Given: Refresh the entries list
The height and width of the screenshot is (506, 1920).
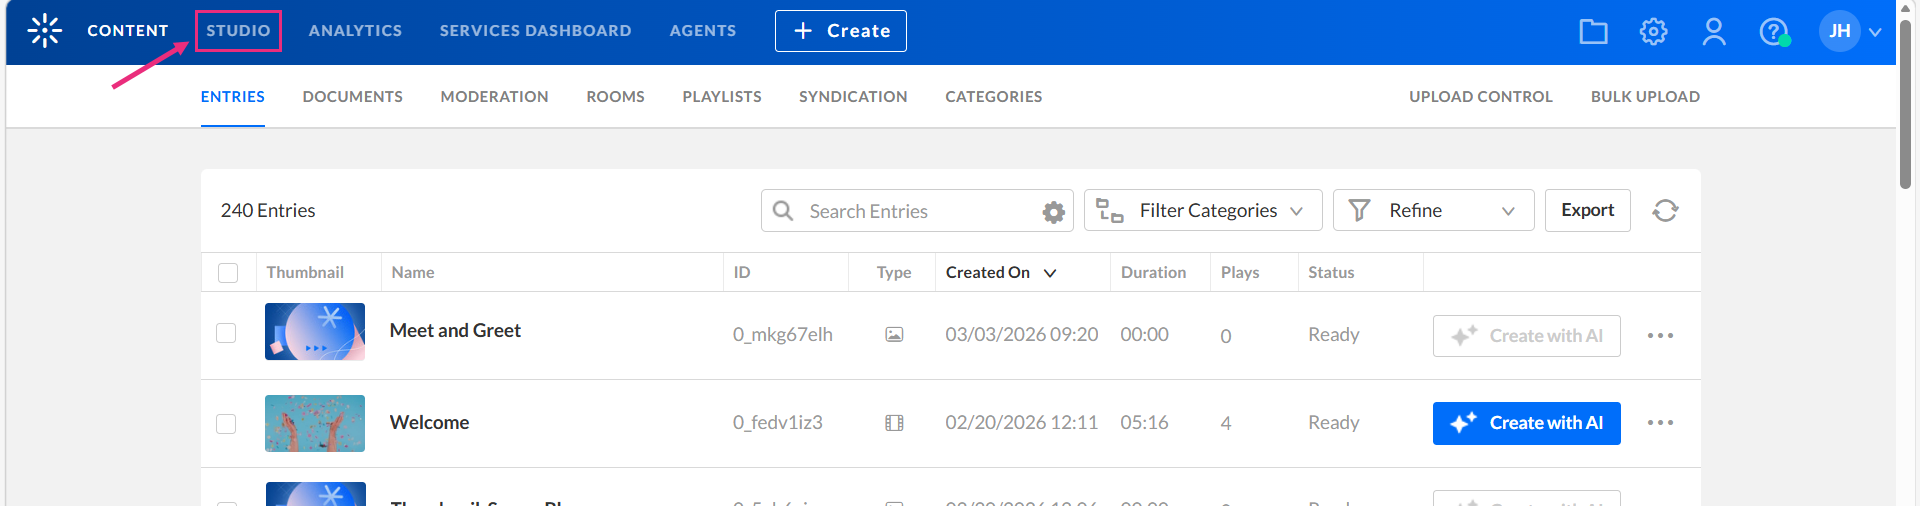Looking at the screenshot, I should pos(1665,211).
